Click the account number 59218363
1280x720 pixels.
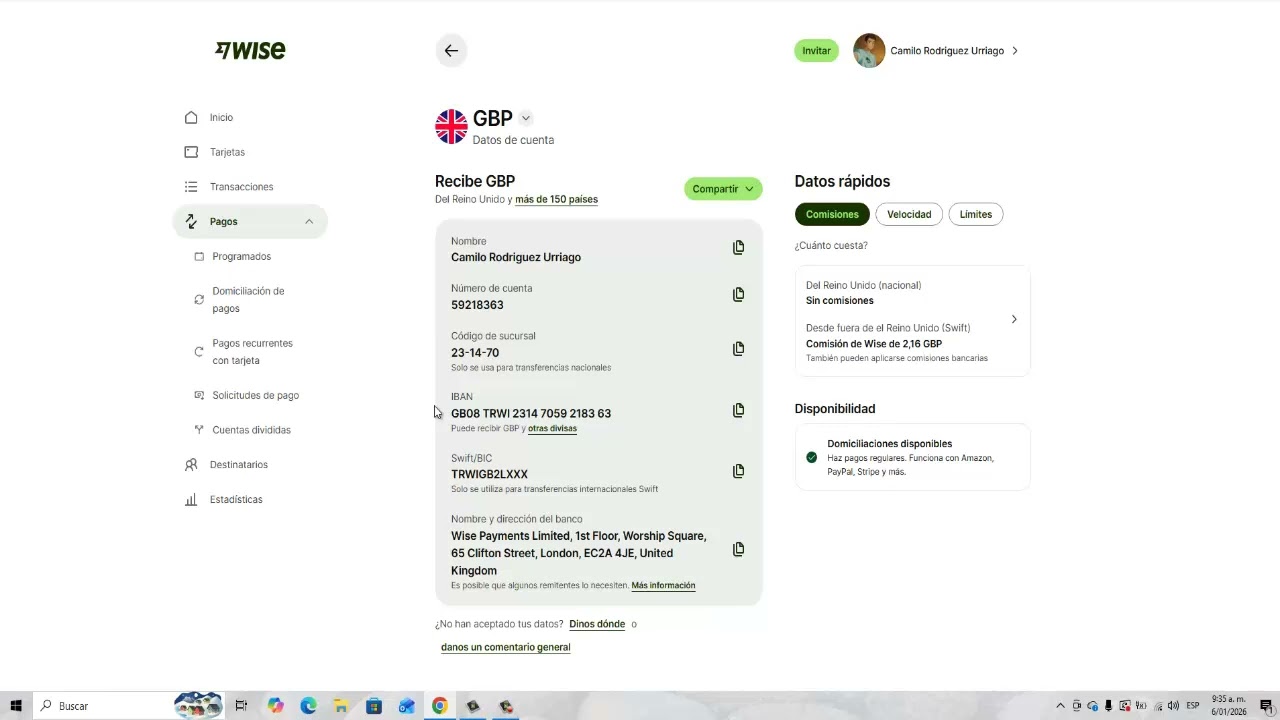tap(477, 306)
